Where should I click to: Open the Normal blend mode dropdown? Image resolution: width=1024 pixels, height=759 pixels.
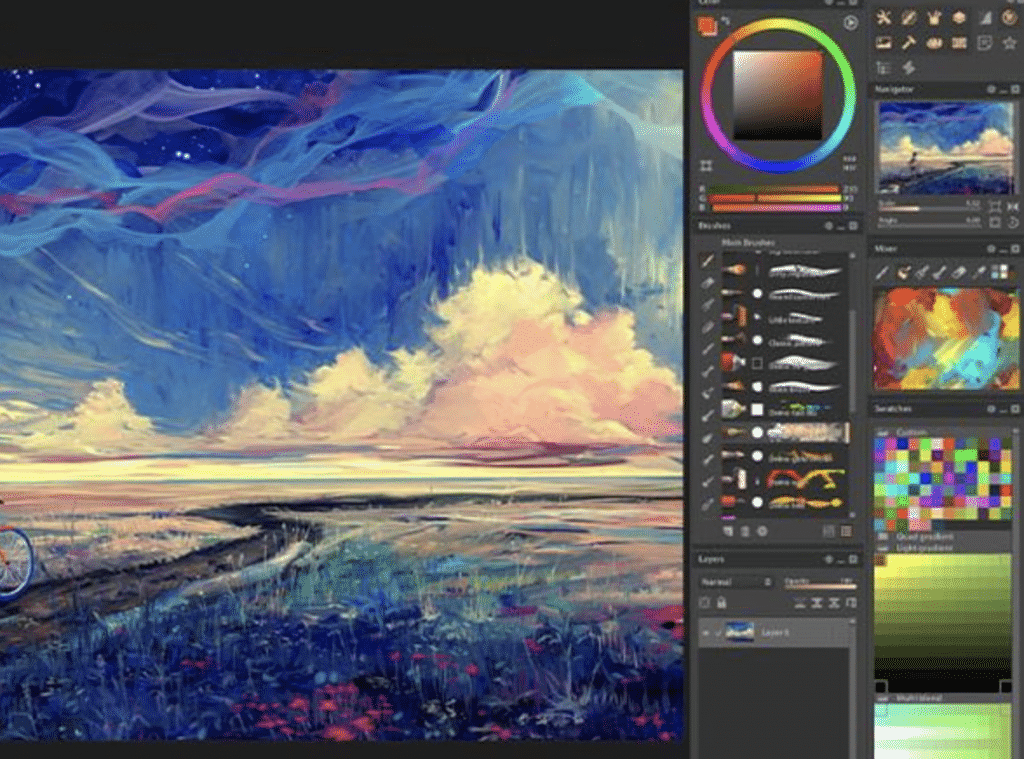click(737, 582)
